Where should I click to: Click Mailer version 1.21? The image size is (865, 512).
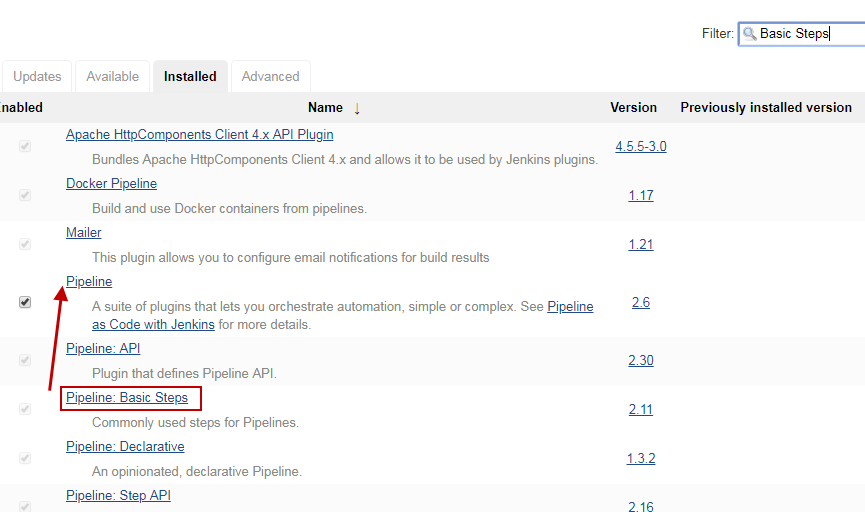tap(641, 245)
